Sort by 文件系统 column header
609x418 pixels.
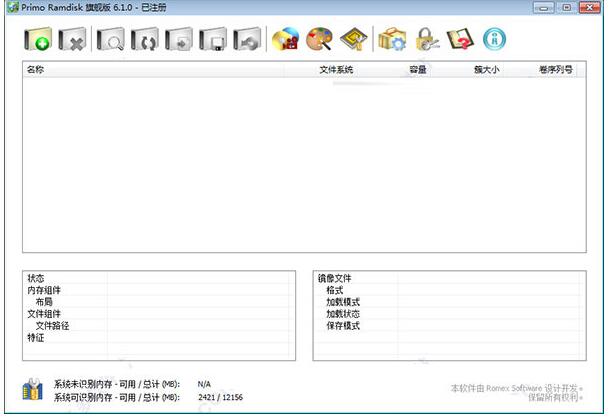(320, 70)
